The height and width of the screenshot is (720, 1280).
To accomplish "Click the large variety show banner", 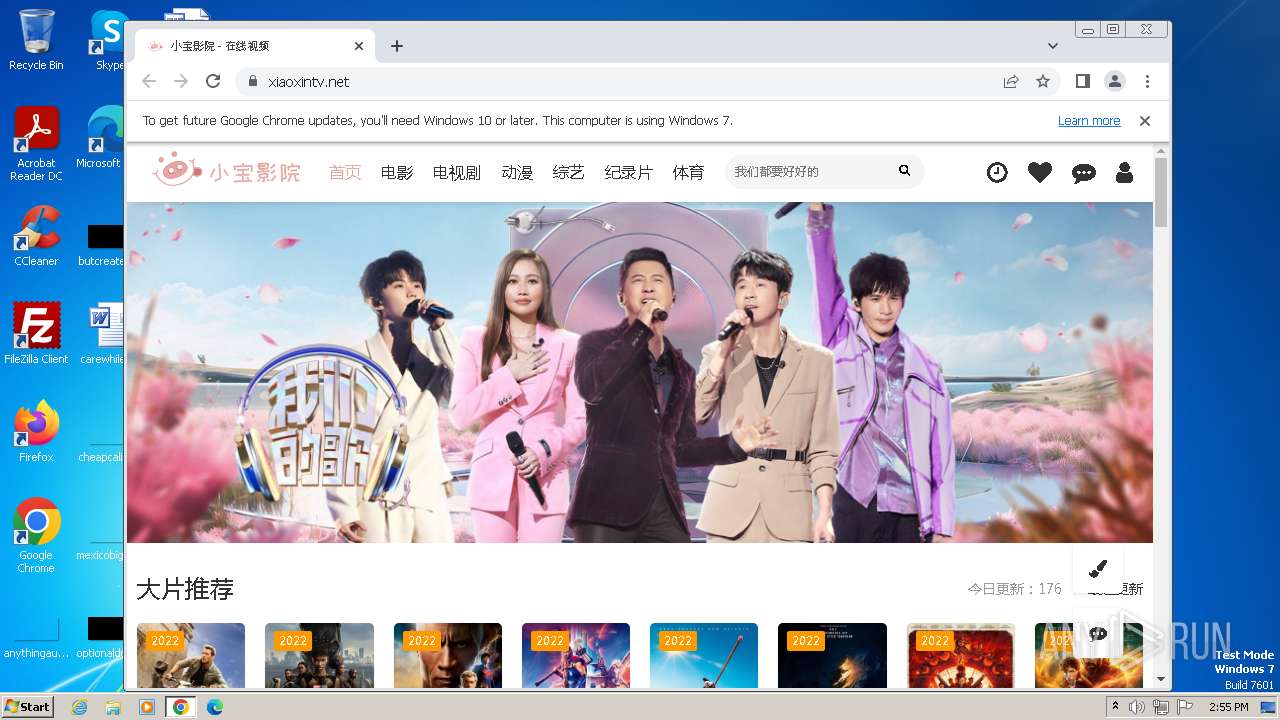I will (640, 372).
